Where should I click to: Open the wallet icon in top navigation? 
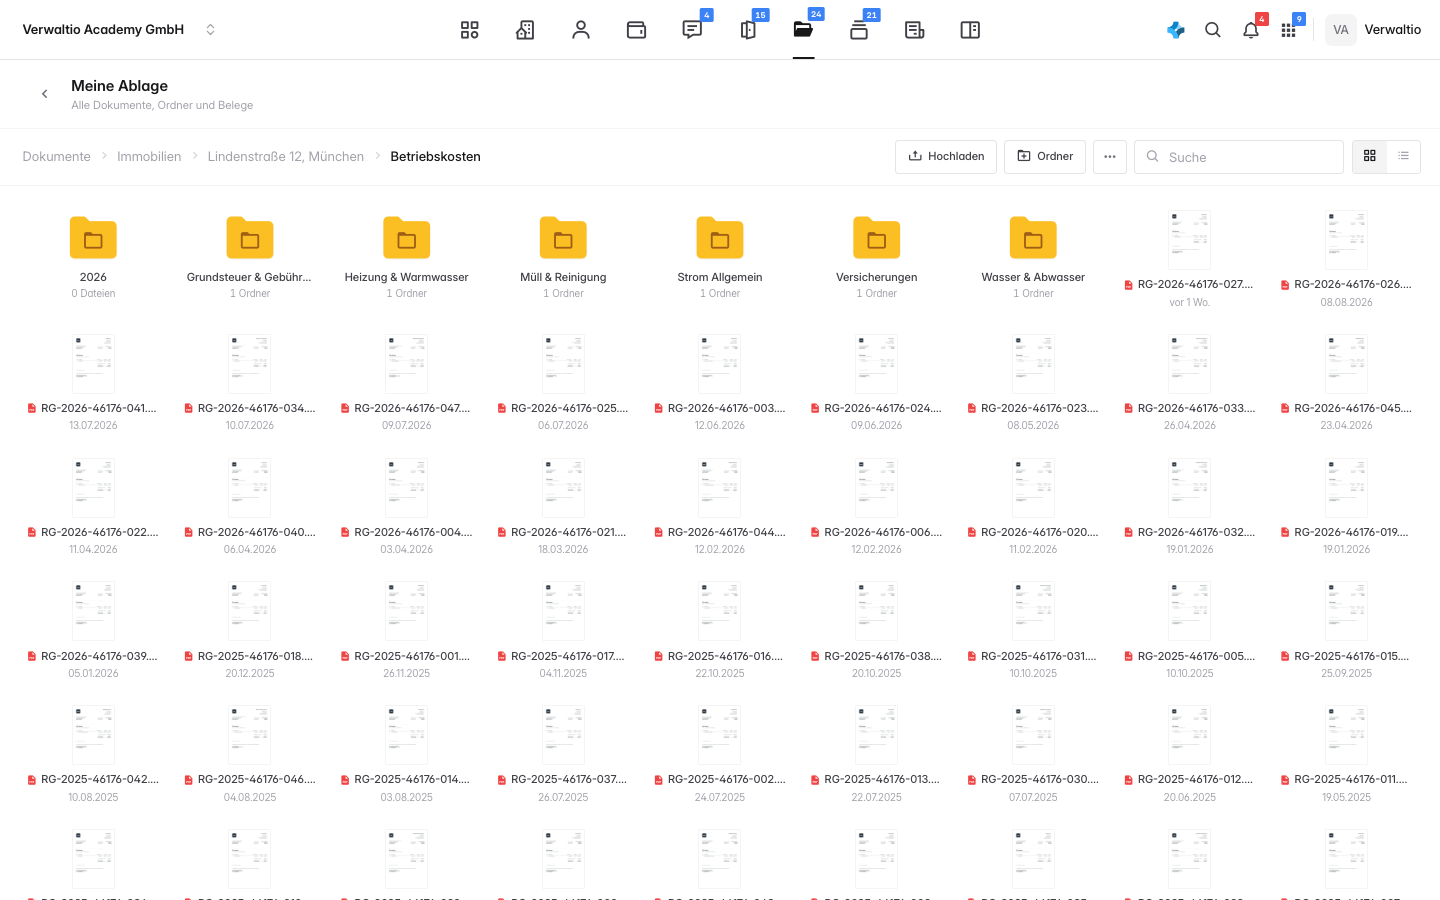click(636, 30)
